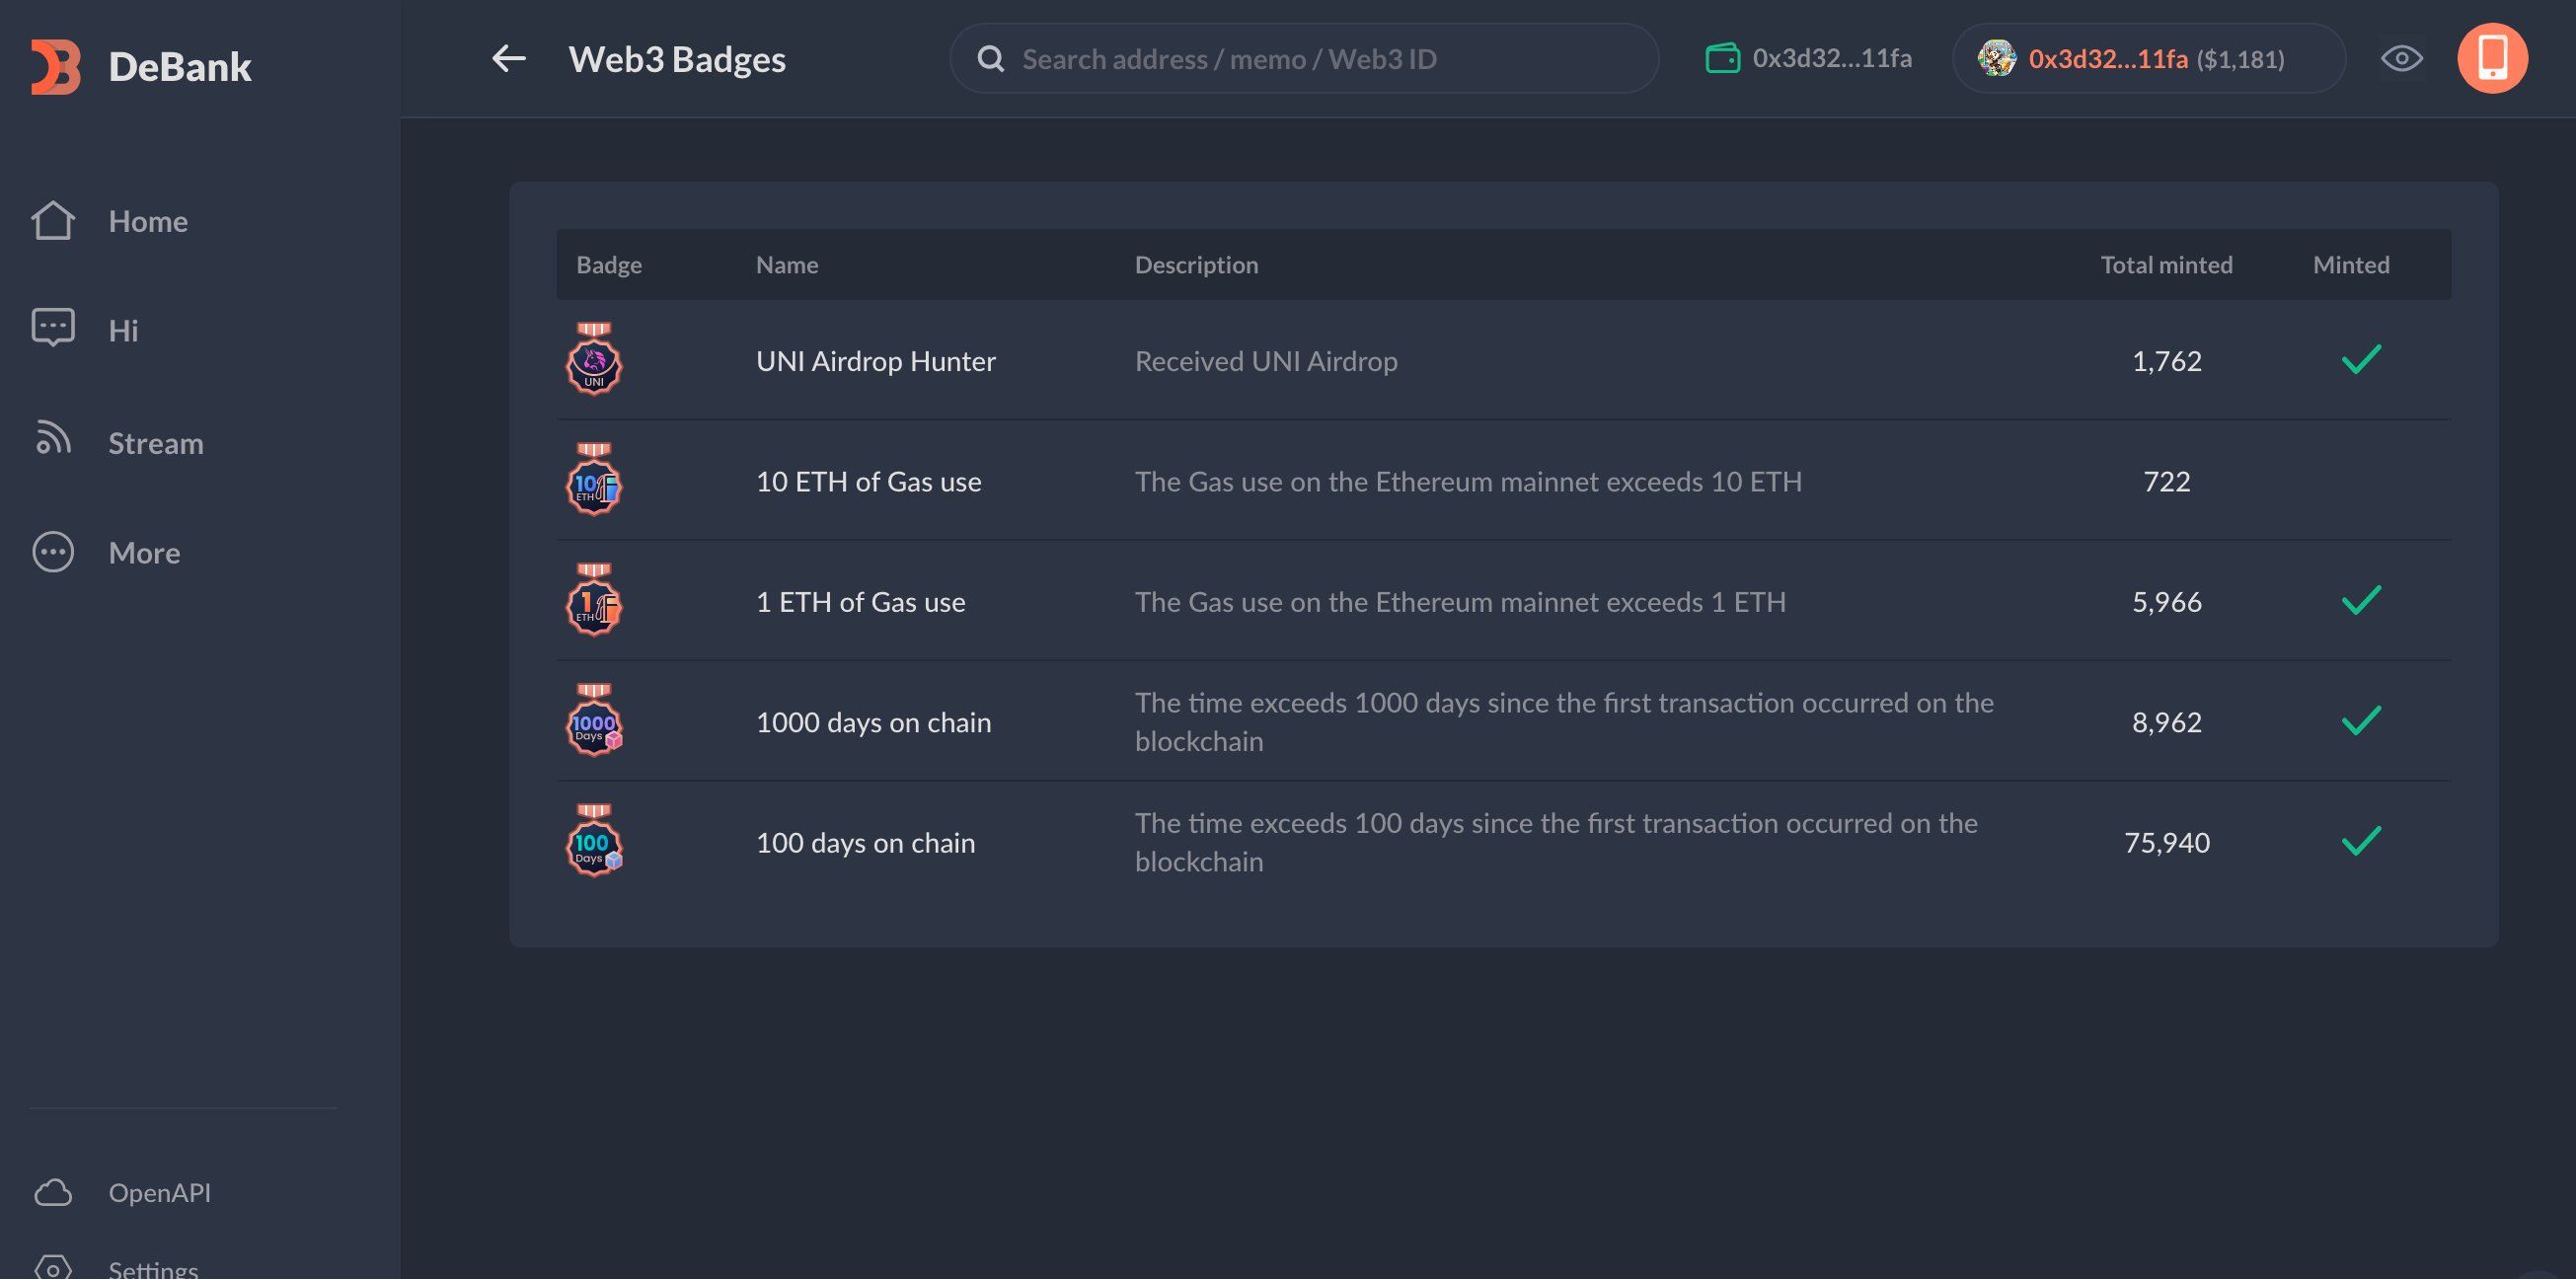The image size is (2576, 1279).
Task: Open the OpenAPI link
Action: (160, 1192)
